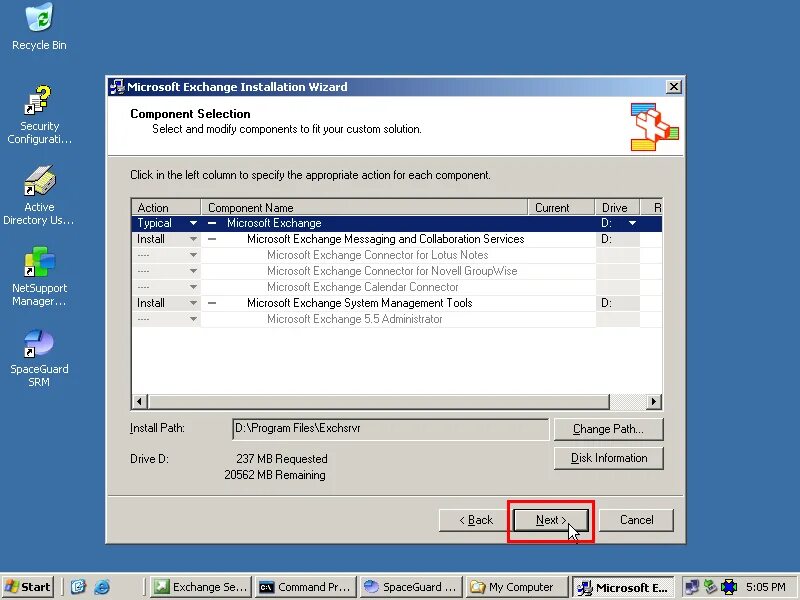Open Disk Information
This screenshot has height=600, width=800.
608,458
